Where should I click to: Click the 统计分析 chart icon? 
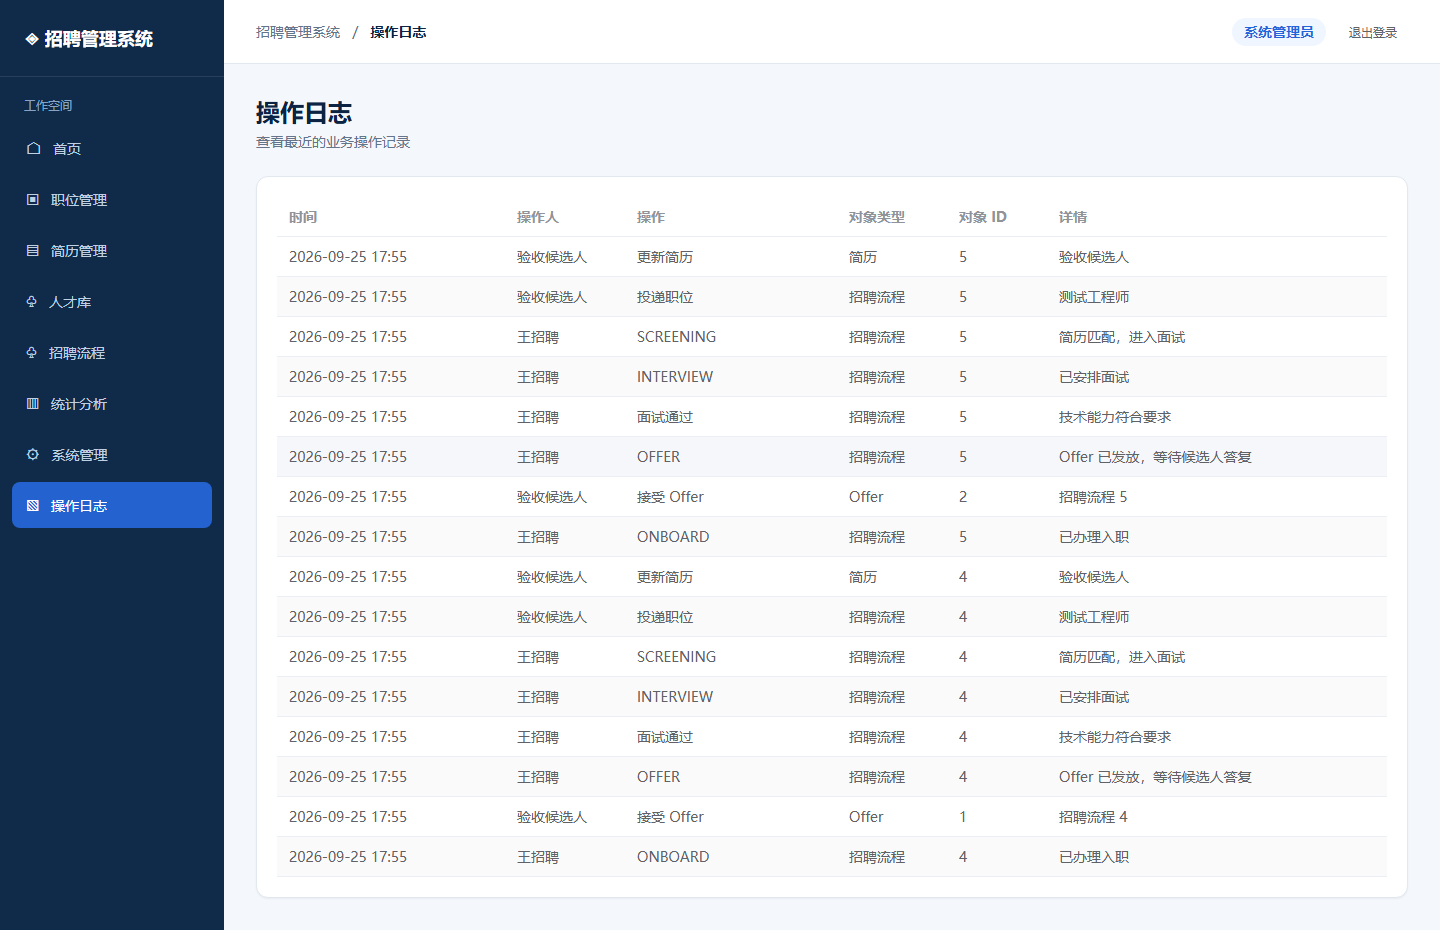click(x=33, y=403)
